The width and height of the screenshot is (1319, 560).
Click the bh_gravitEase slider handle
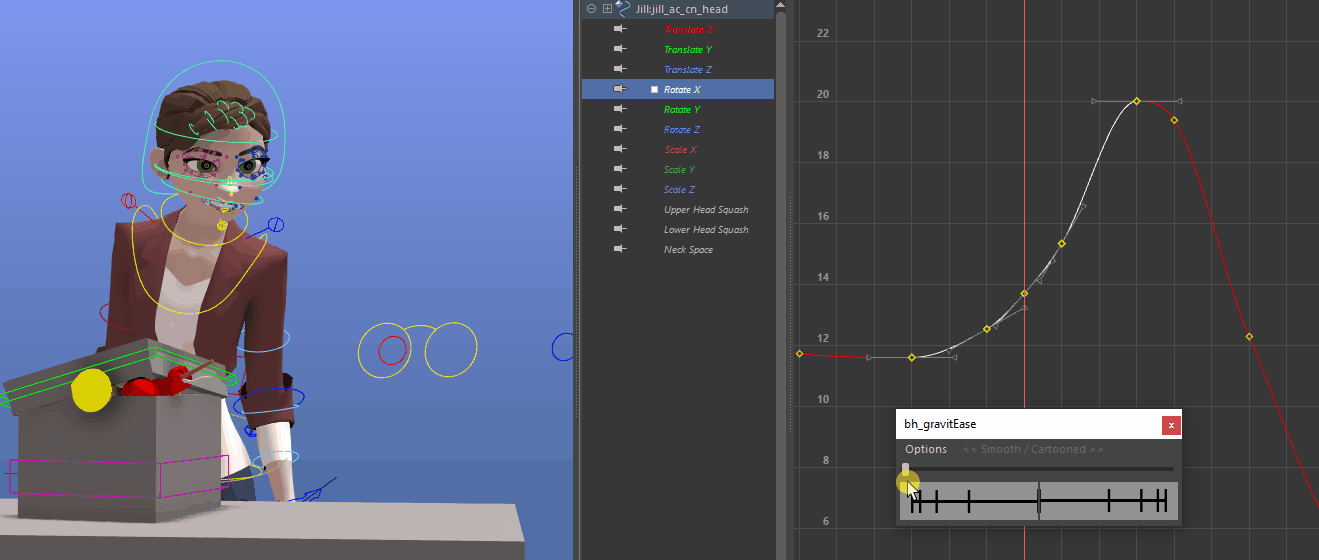(906, 468)
